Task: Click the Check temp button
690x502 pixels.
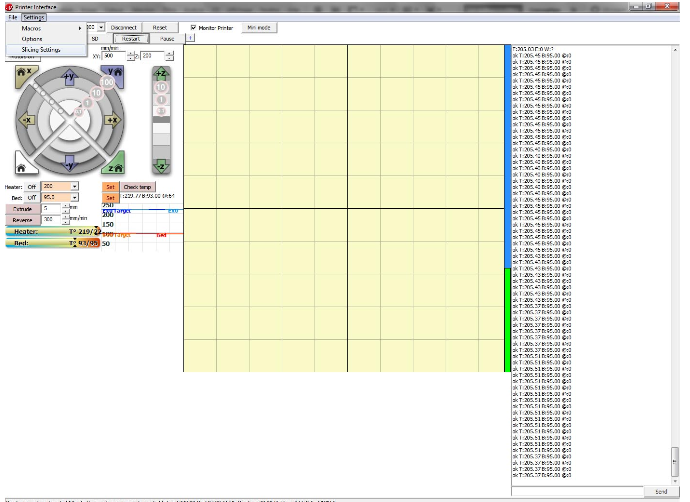Action: pyautogui.click(x=137, y=186)
